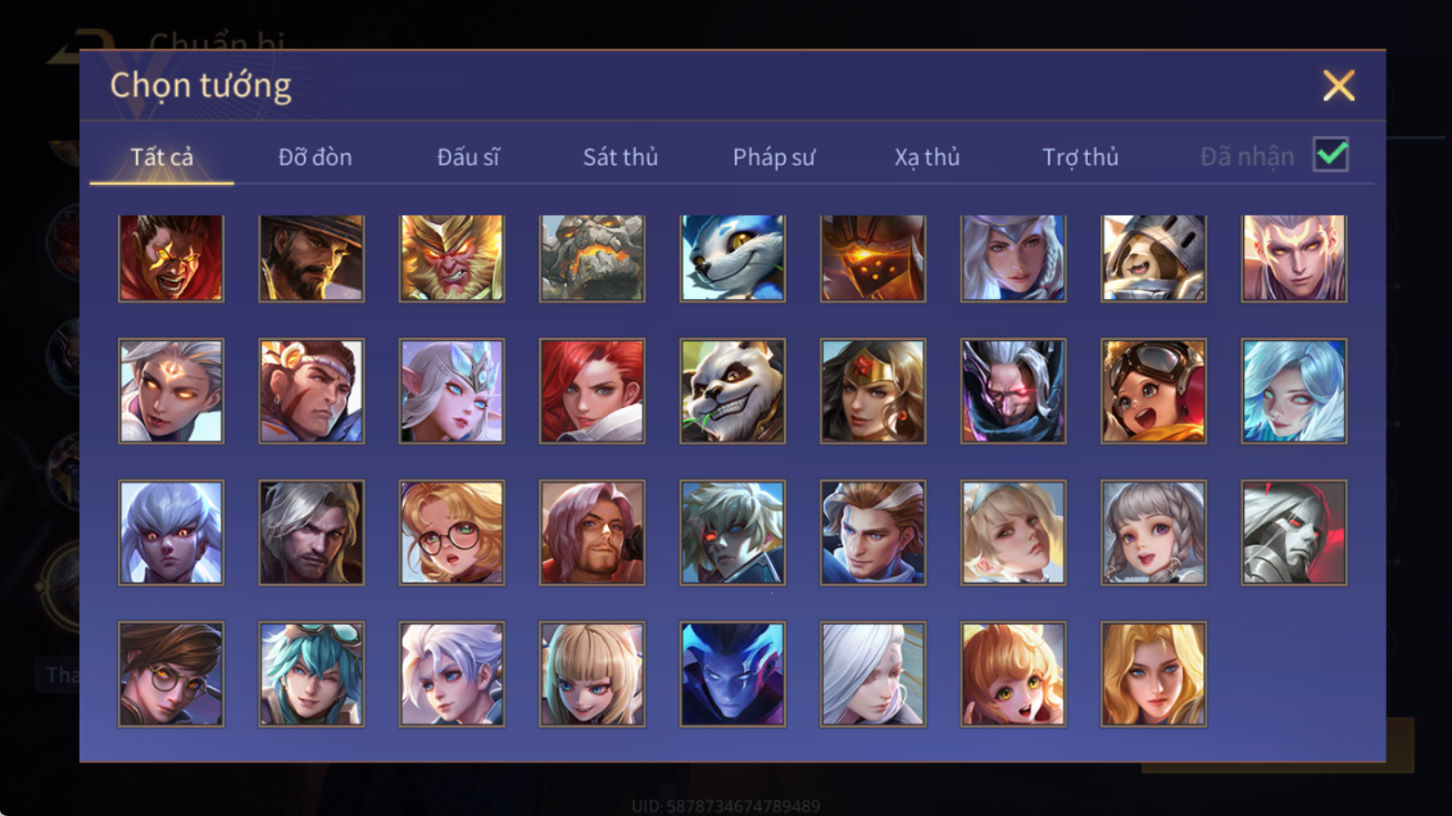Screen dimensions: 1452x816
Task: Pick the pilot girl wearing goggles
Action: pyautogui.click(x=1153, y=391)
